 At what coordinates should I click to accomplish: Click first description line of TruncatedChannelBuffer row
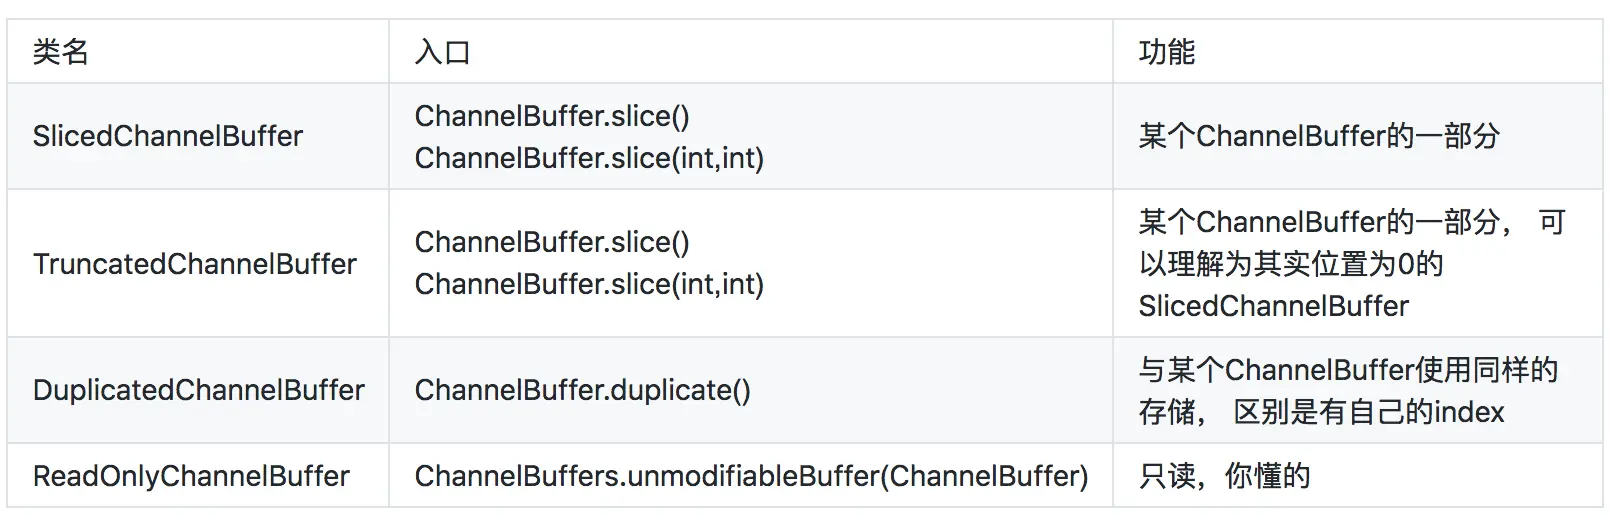[x=1325, y=222]
